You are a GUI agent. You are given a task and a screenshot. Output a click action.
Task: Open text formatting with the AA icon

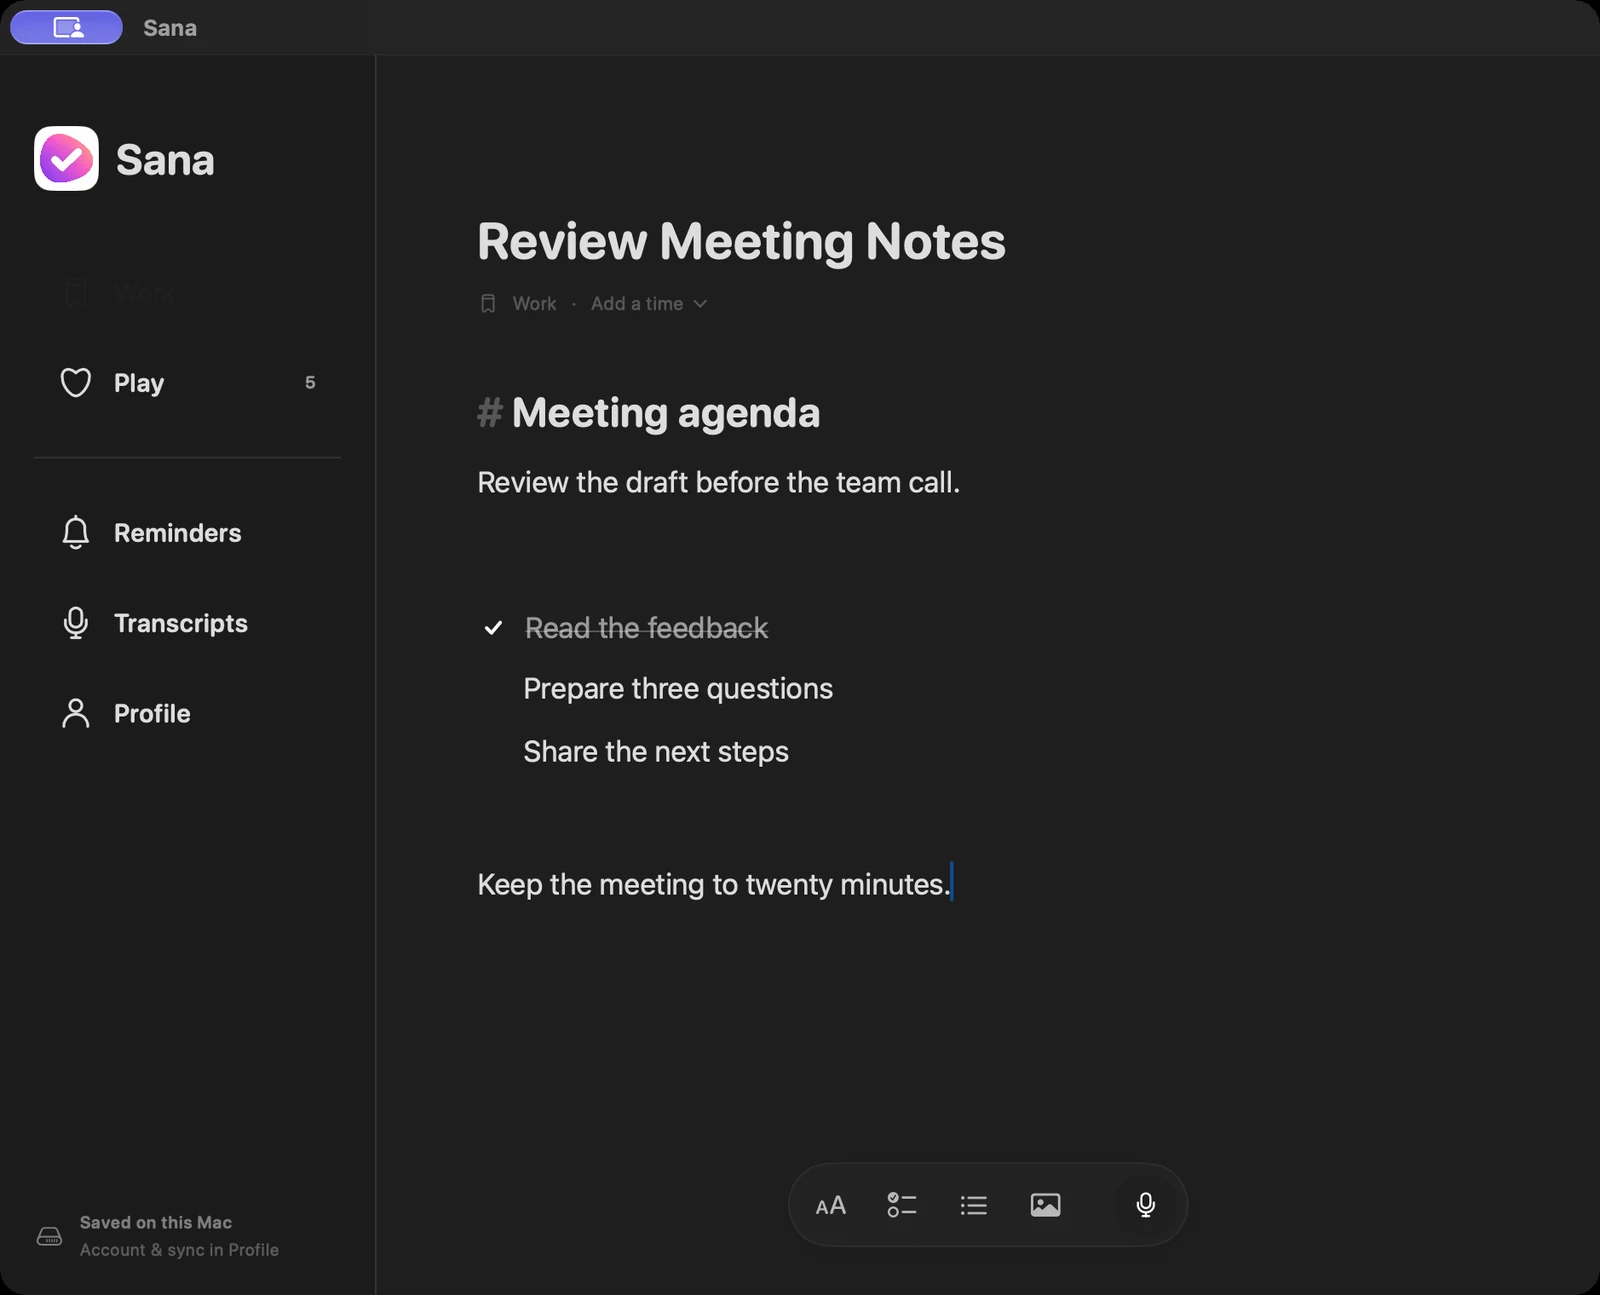click(x=830, y=1205)
